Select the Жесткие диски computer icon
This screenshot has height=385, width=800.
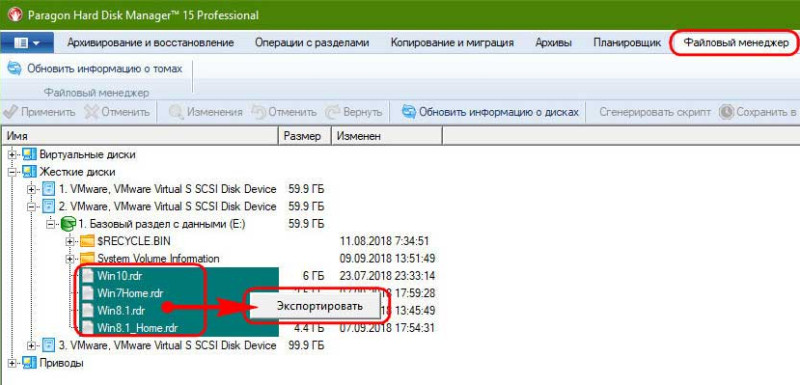(x=29, y=172)
